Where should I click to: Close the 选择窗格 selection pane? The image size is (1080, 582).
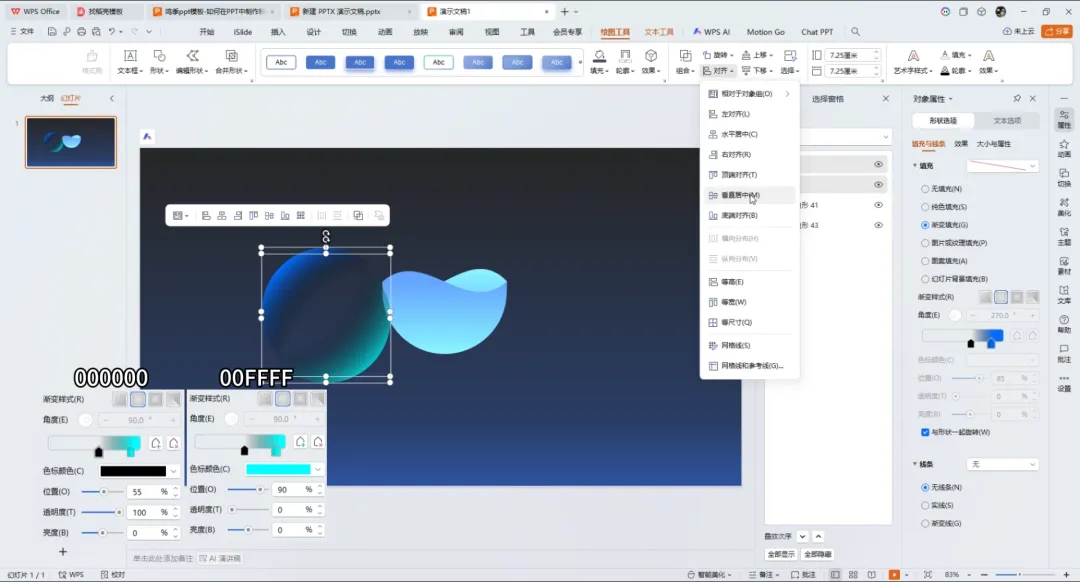pyautogui.click(x=886, y=98)
